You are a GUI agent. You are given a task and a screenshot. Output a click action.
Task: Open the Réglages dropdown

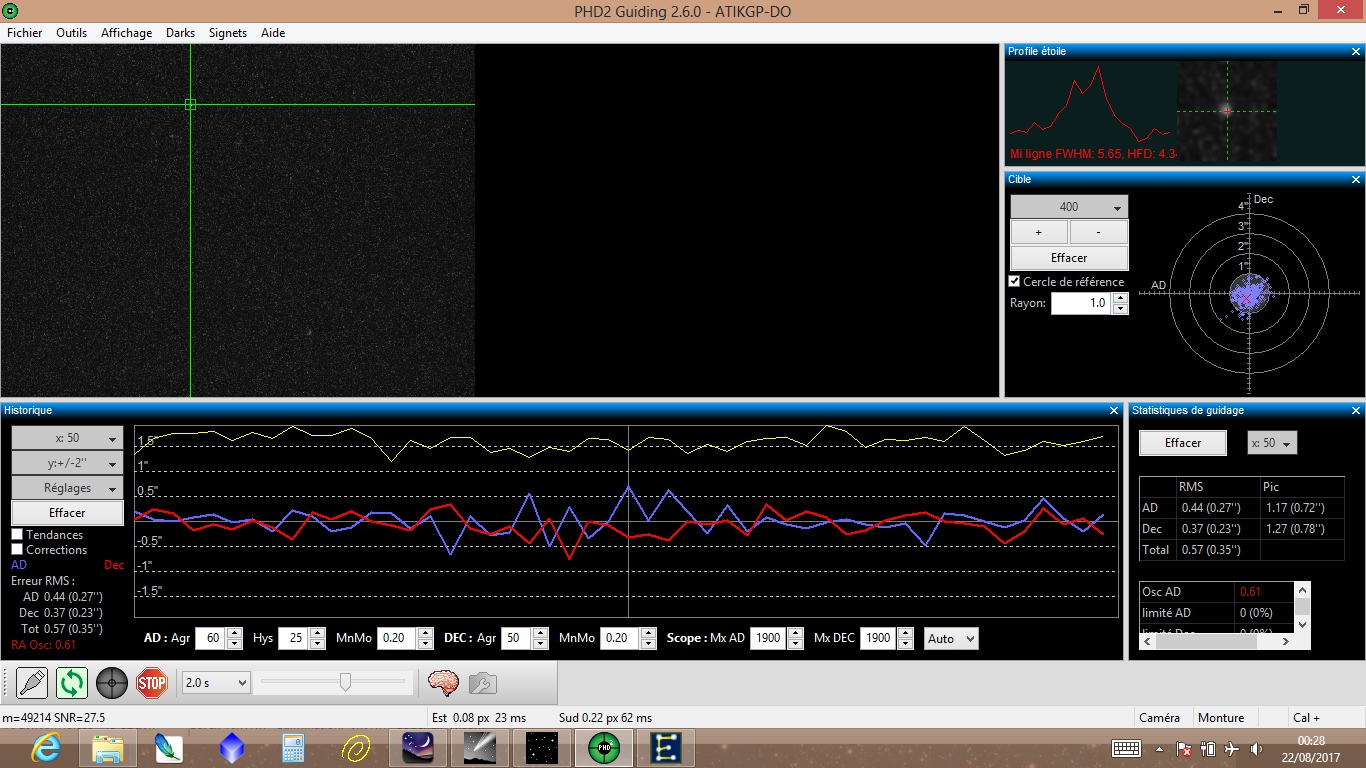(x=67, y=488)
